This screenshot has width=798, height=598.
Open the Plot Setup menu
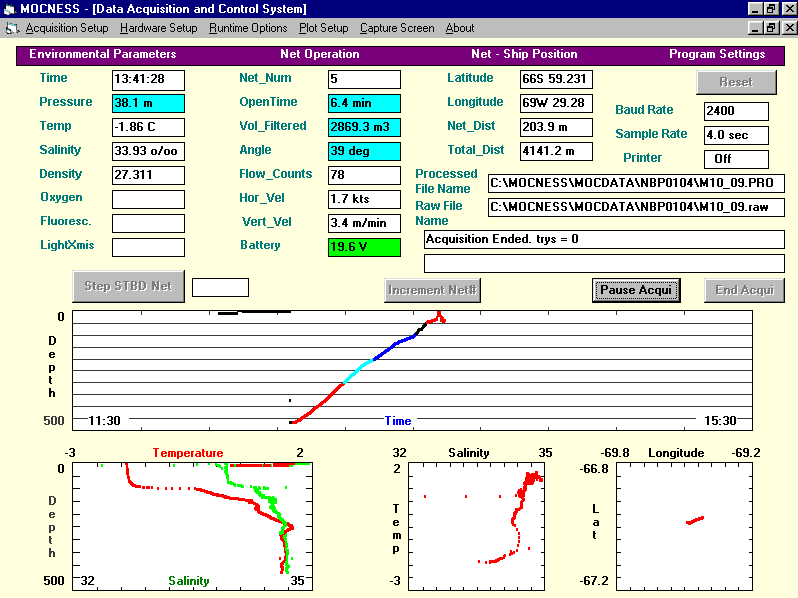point(323,28)
